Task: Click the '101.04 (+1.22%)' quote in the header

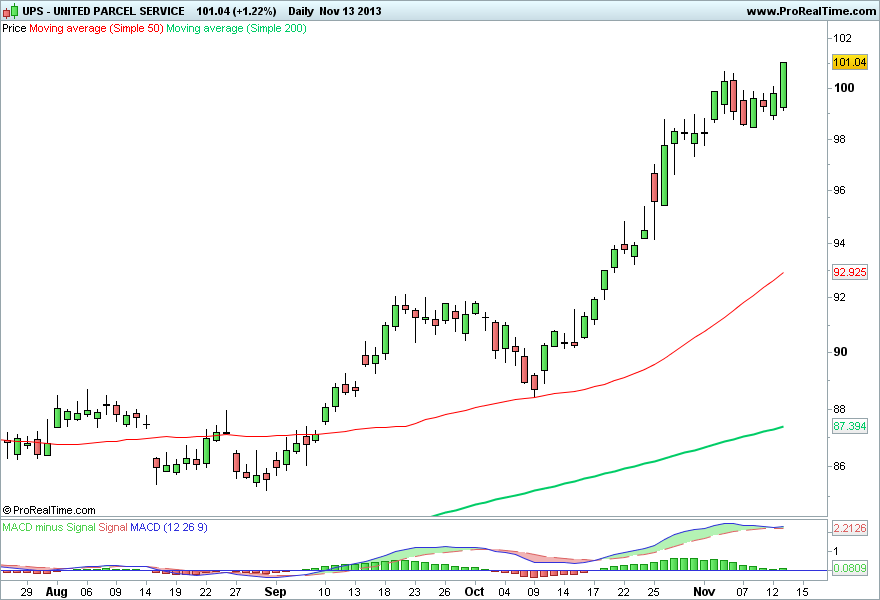Action: pos(236,11)
